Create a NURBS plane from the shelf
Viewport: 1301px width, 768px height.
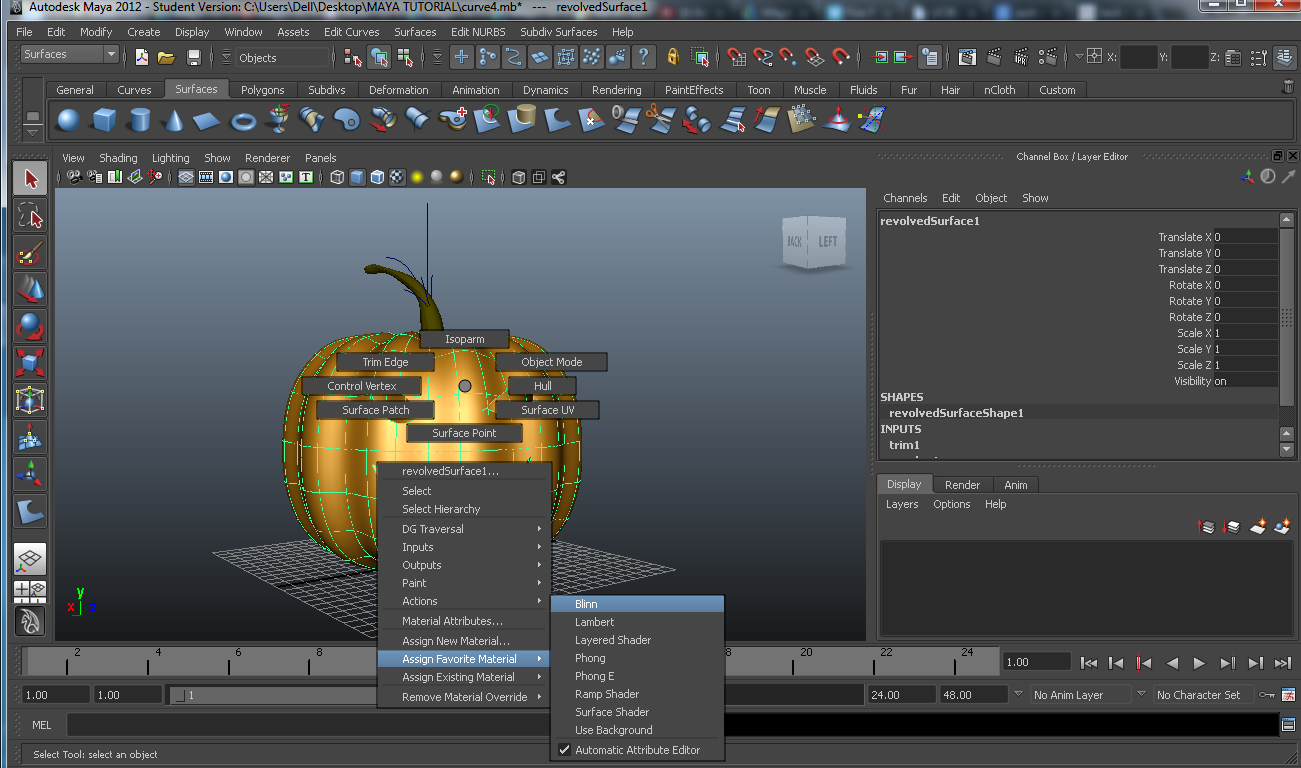point(207,121)
